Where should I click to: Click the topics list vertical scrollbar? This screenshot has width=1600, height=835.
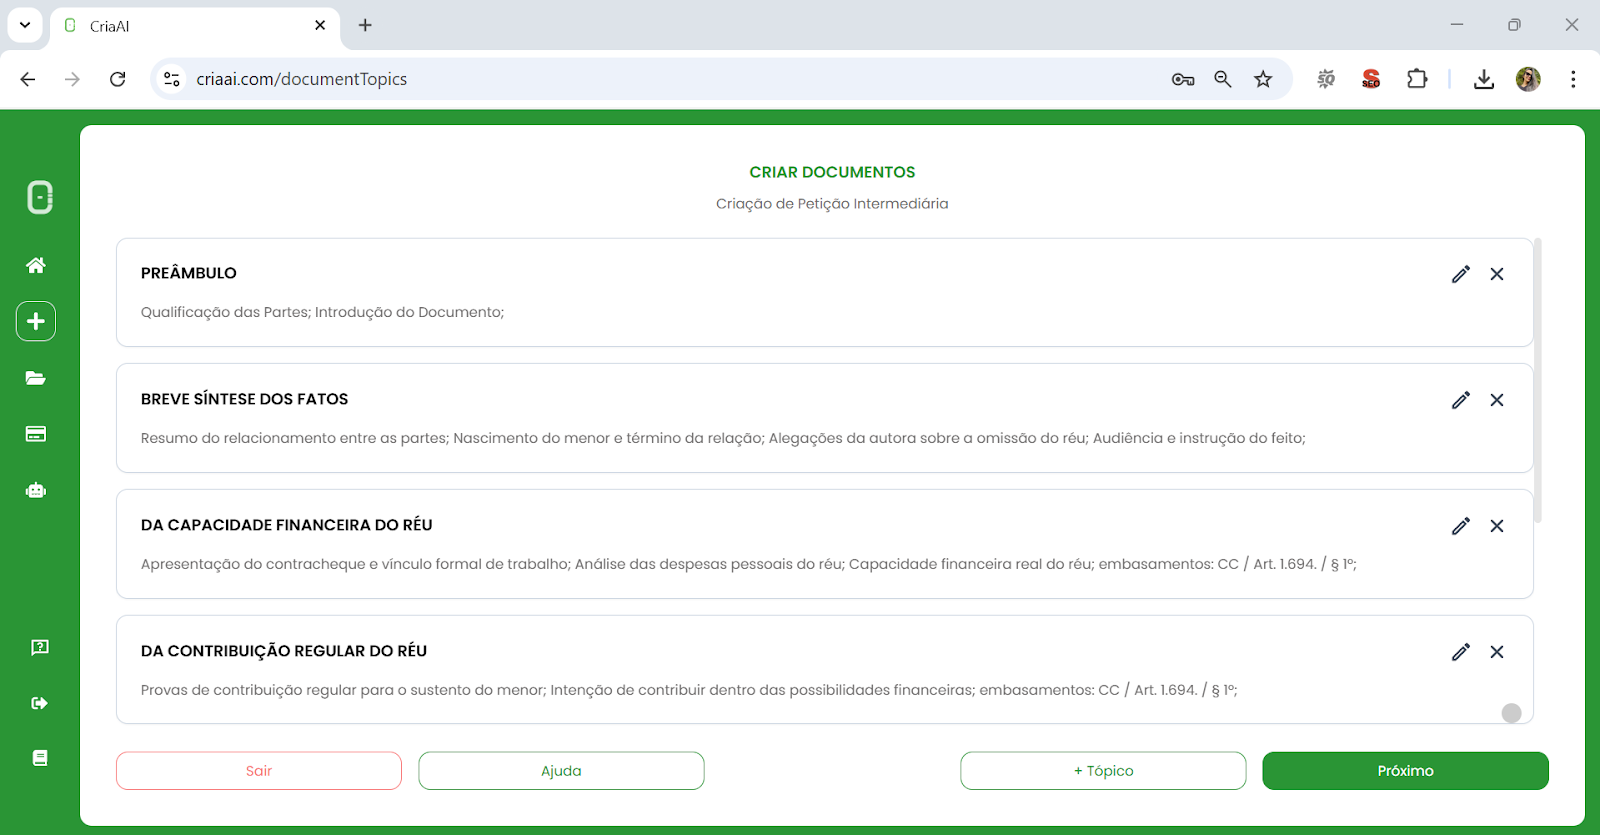pyautogui.click(x=1537, y=380)
